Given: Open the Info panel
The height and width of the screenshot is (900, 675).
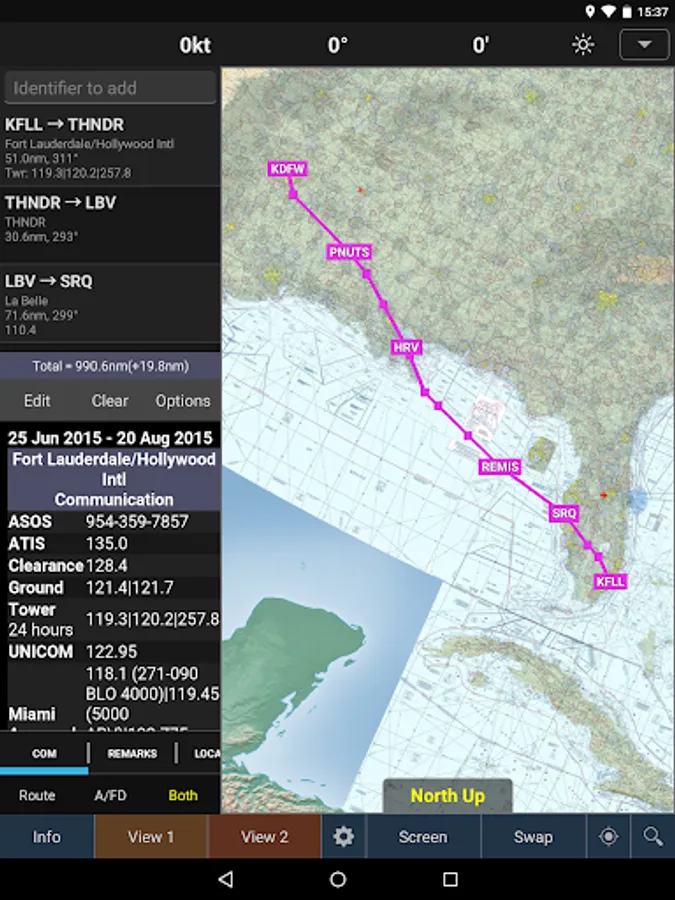Looking at the screenshot, I should pos(46,836).
